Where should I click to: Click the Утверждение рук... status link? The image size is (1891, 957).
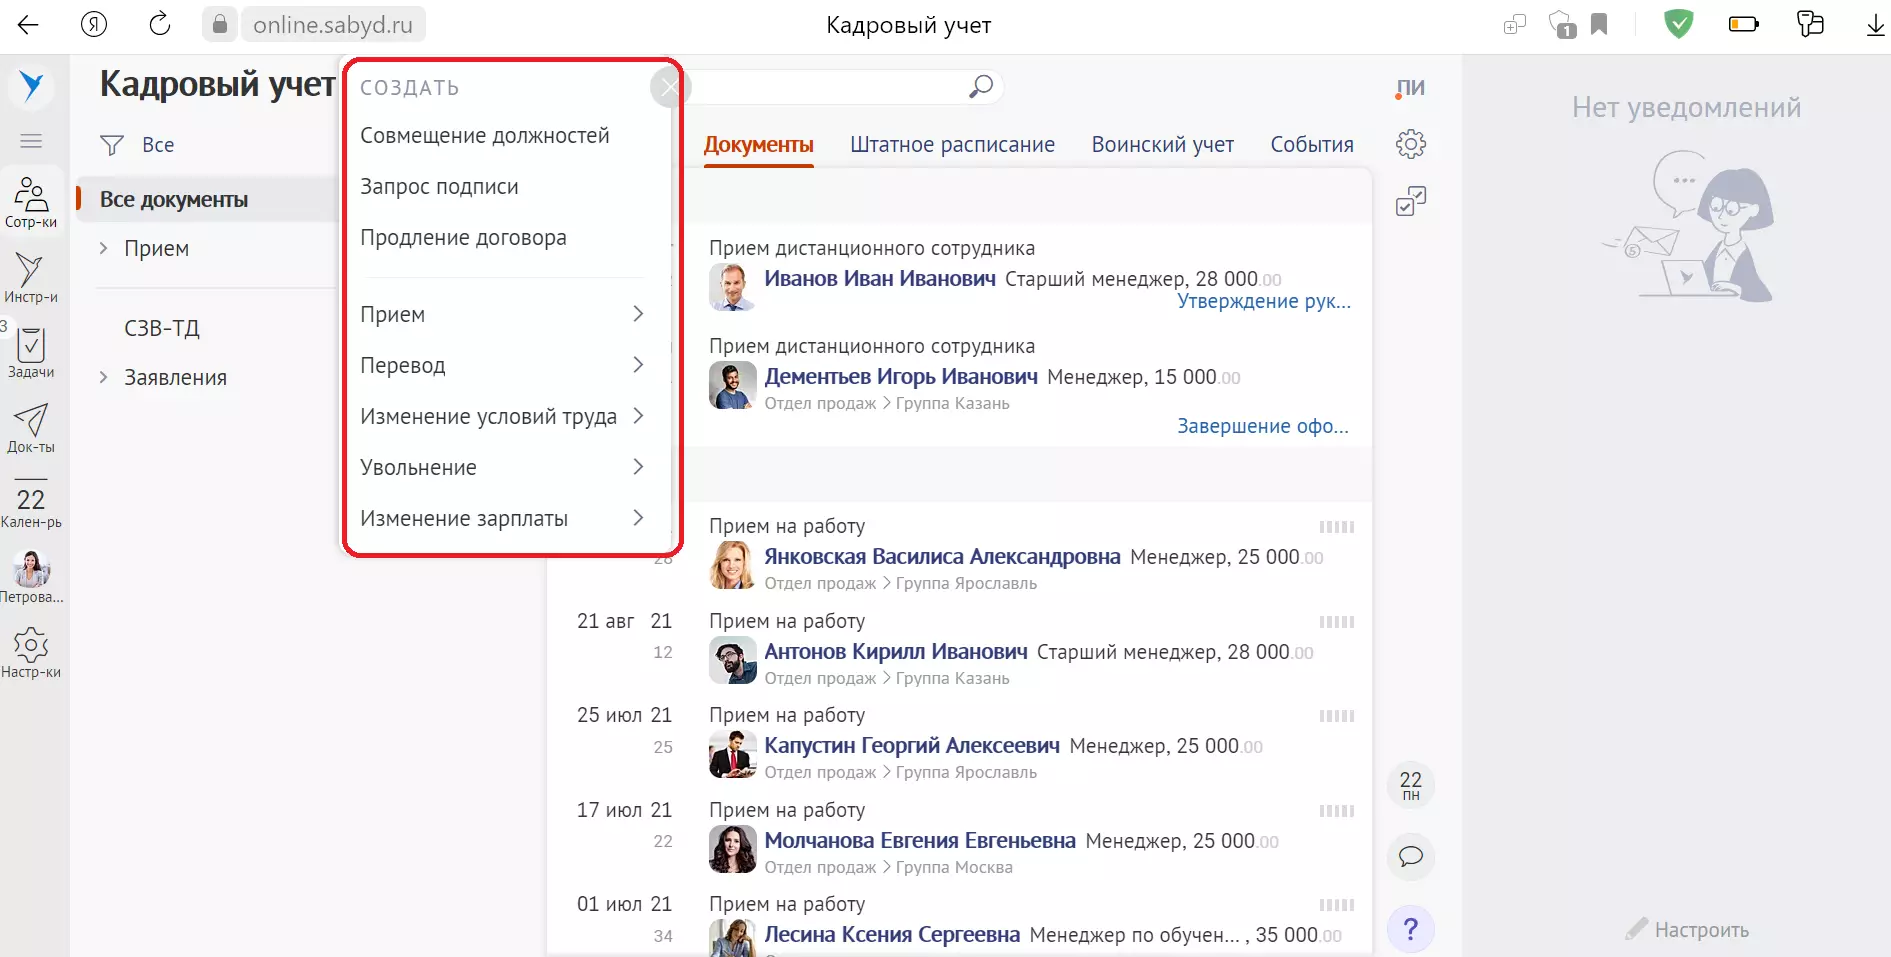pyautogui.click(x=1264, y=302)
